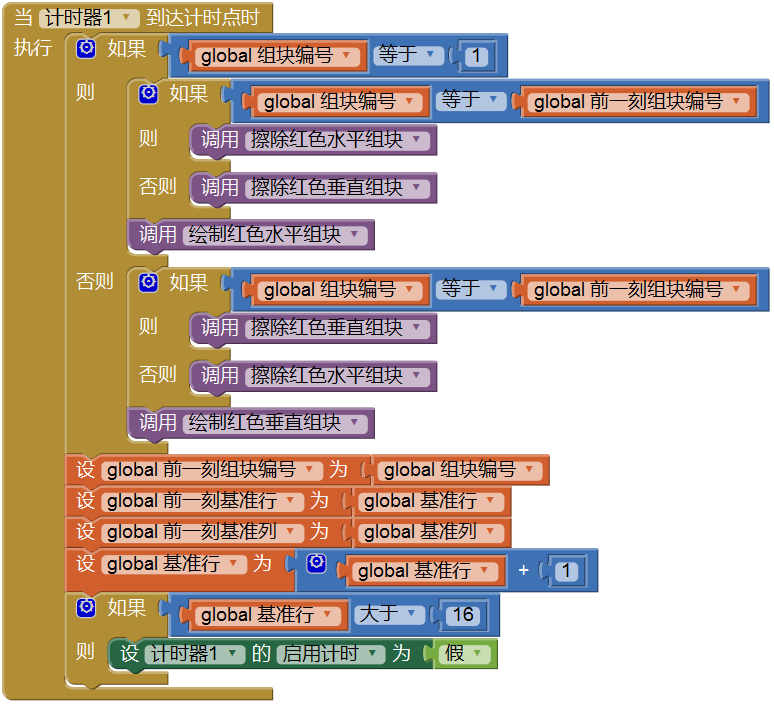Click the number 1 field in the top 等于 comparison
The width and height of the screenshot is (774, 704).
(476, 56)
